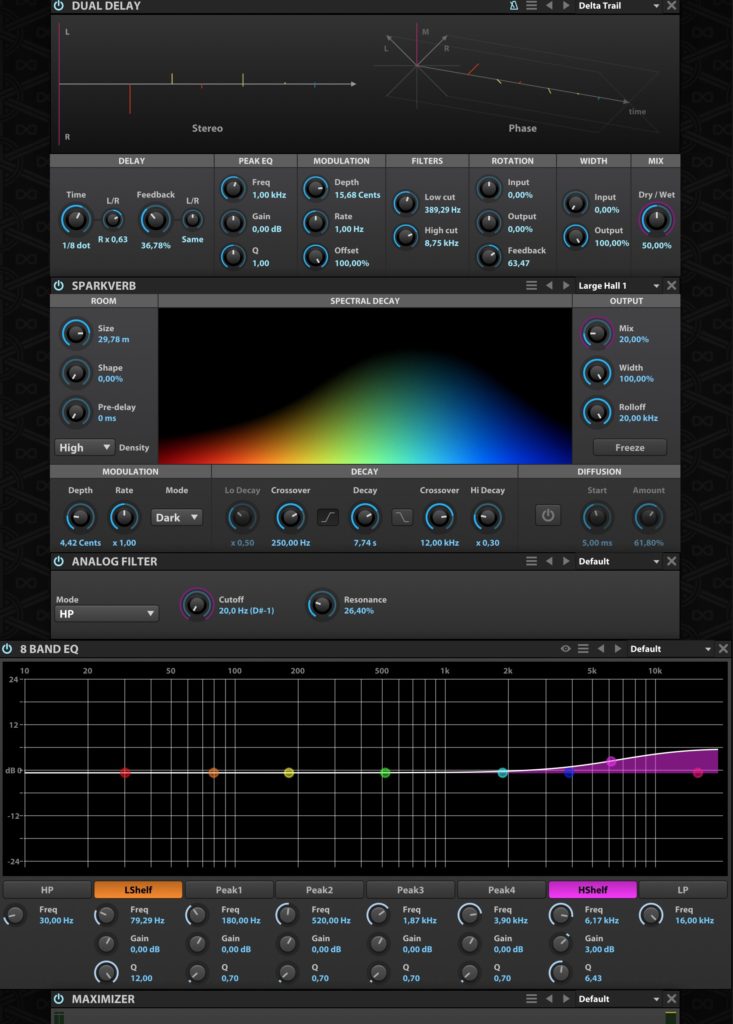This screenshot has height=1024, width=733.
Task: Go to next preset in Dual Delay
Action: click(x=566, y=6)
